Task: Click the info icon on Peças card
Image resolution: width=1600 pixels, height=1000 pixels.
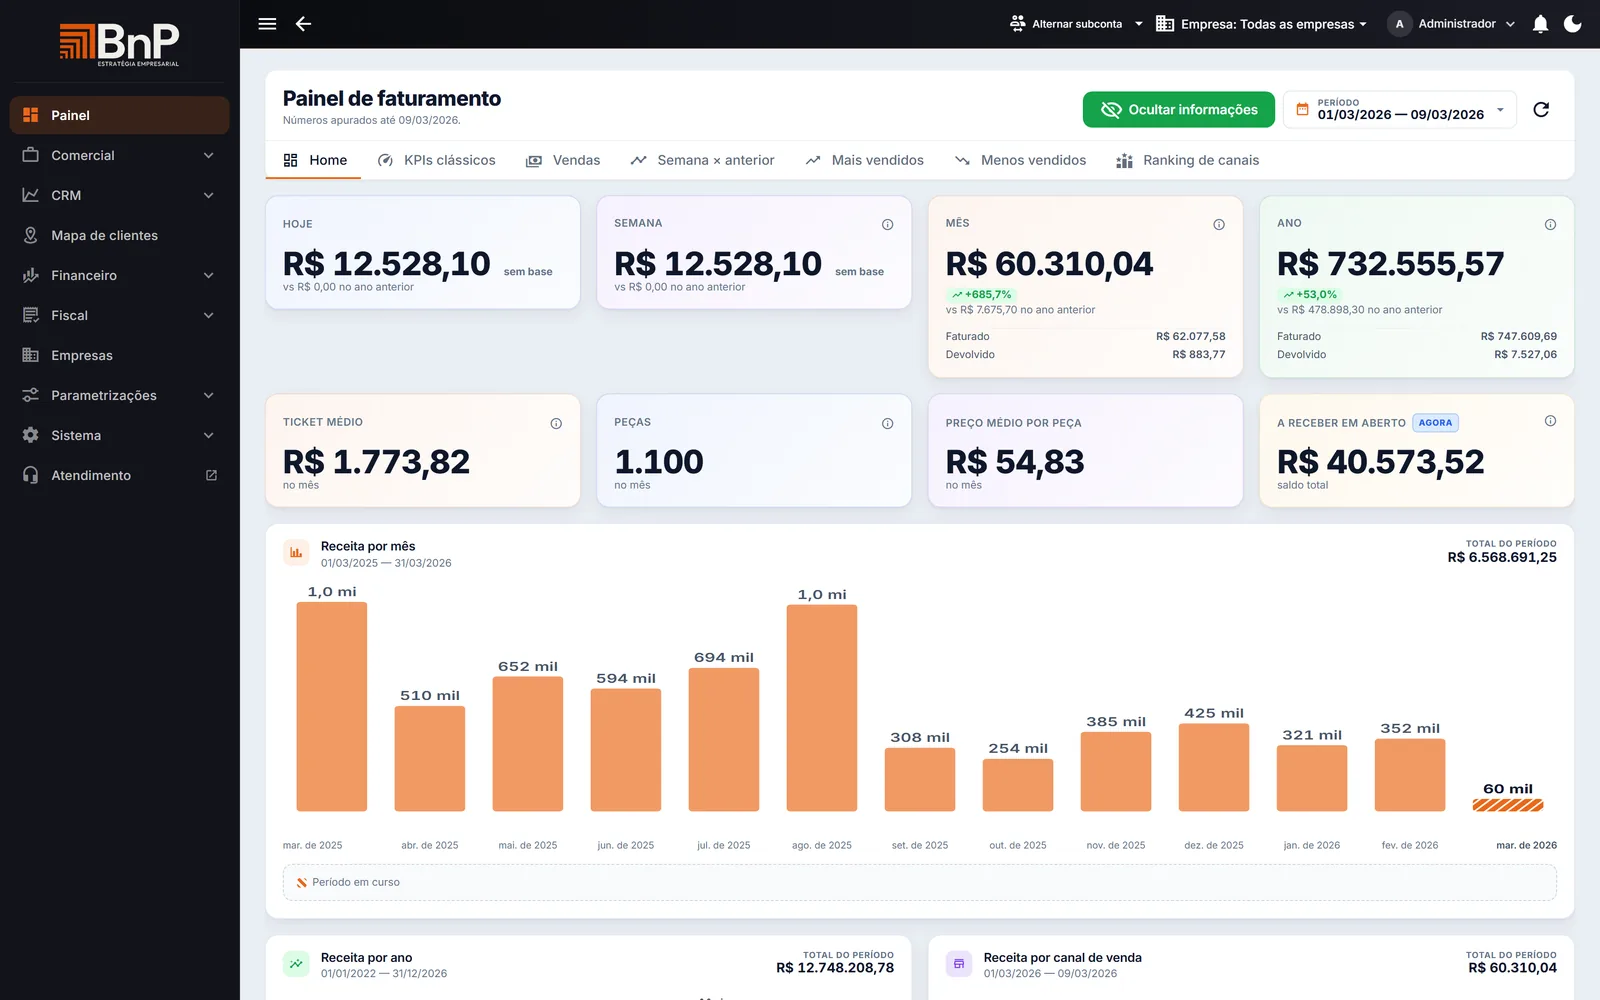Action: 887,424
